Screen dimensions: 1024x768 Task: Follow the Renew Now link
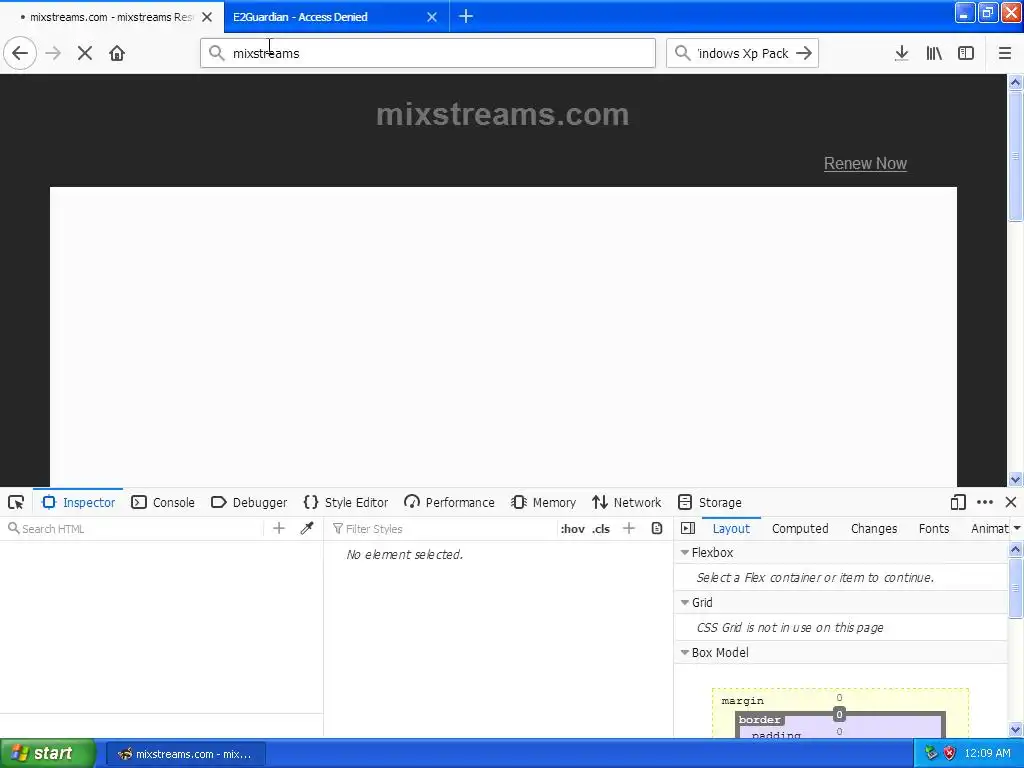865,163
